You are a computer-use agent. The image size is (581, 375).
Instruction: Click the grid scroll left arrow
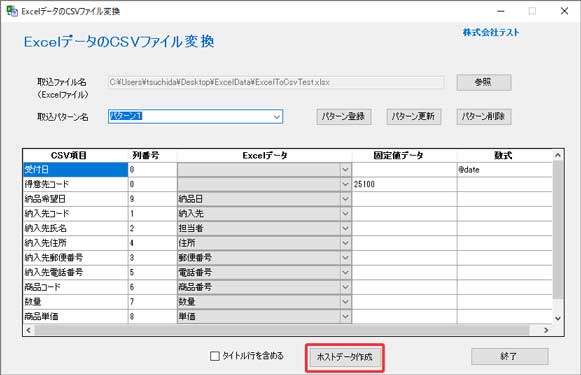point(29,330)
